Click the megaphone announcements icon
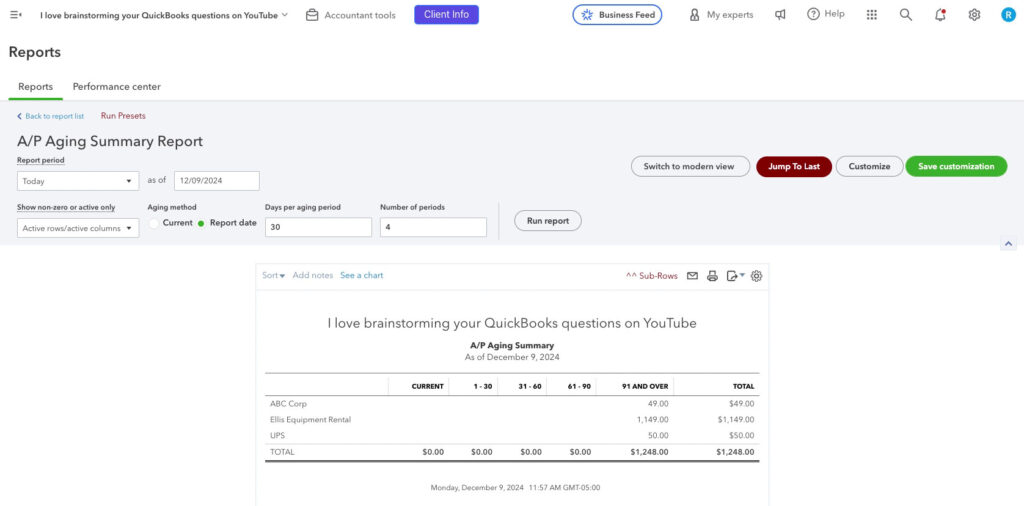1024x506 pixels. tap(780, 15)
